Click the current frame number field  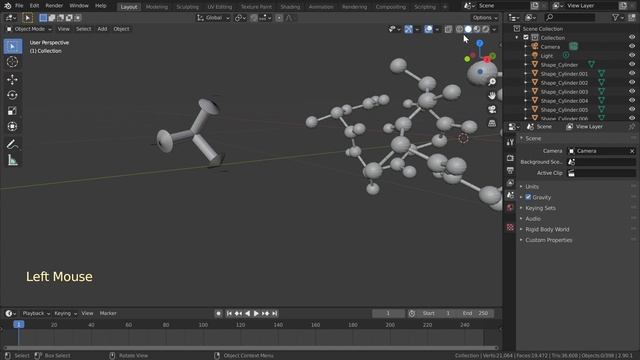[388, 313]
